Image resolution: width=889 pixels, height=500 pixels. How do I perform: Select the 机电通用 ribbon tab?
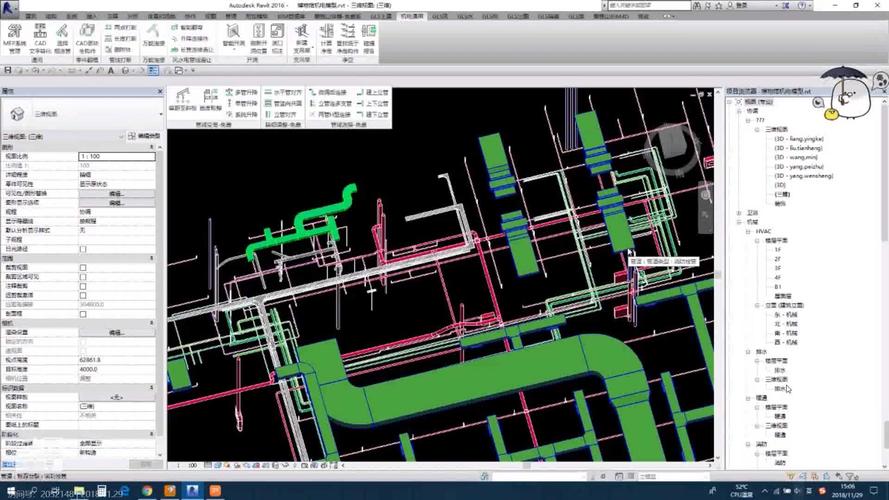[410, 17]
